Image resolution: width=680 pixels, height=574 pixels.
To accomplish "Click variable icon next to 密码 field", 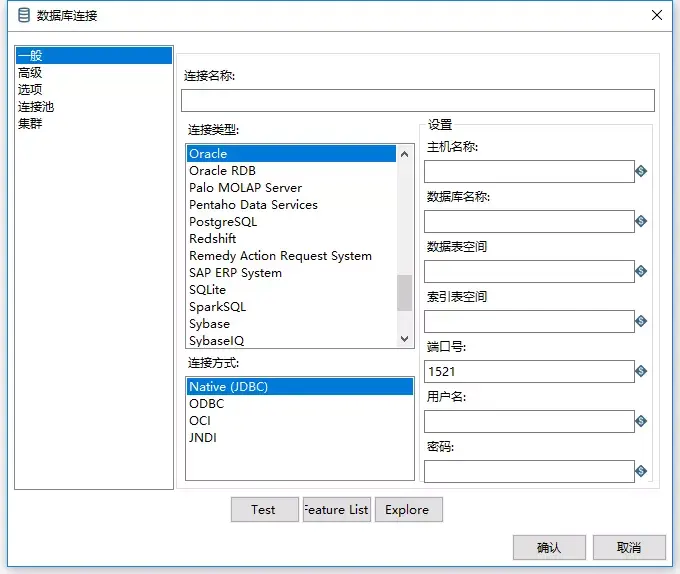I will click(641, 471).
